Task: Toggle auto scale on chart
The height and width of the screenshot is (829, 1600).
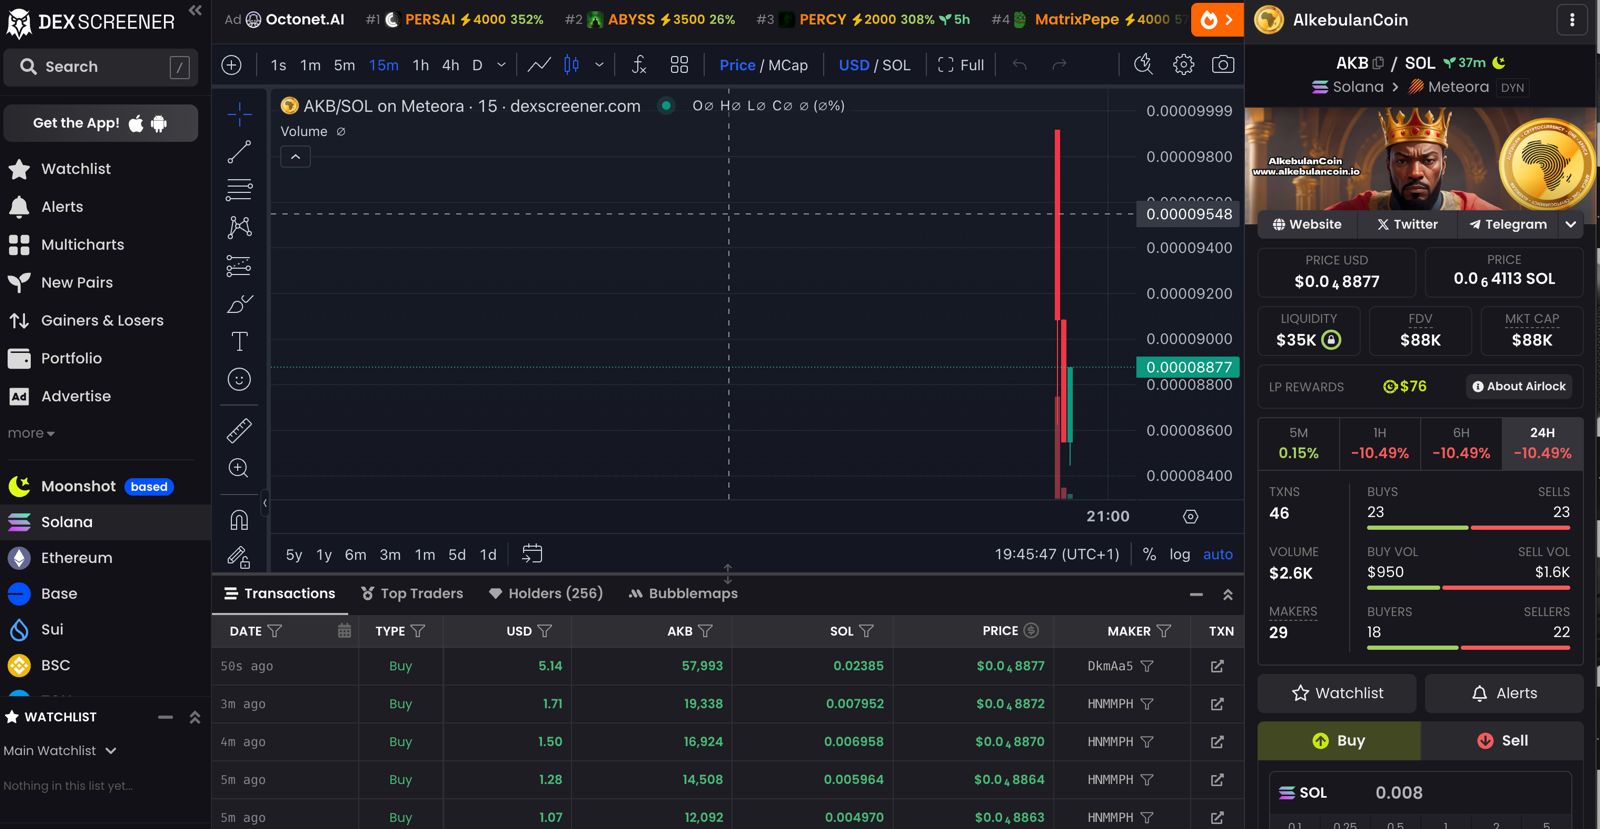Action: 1218,554
